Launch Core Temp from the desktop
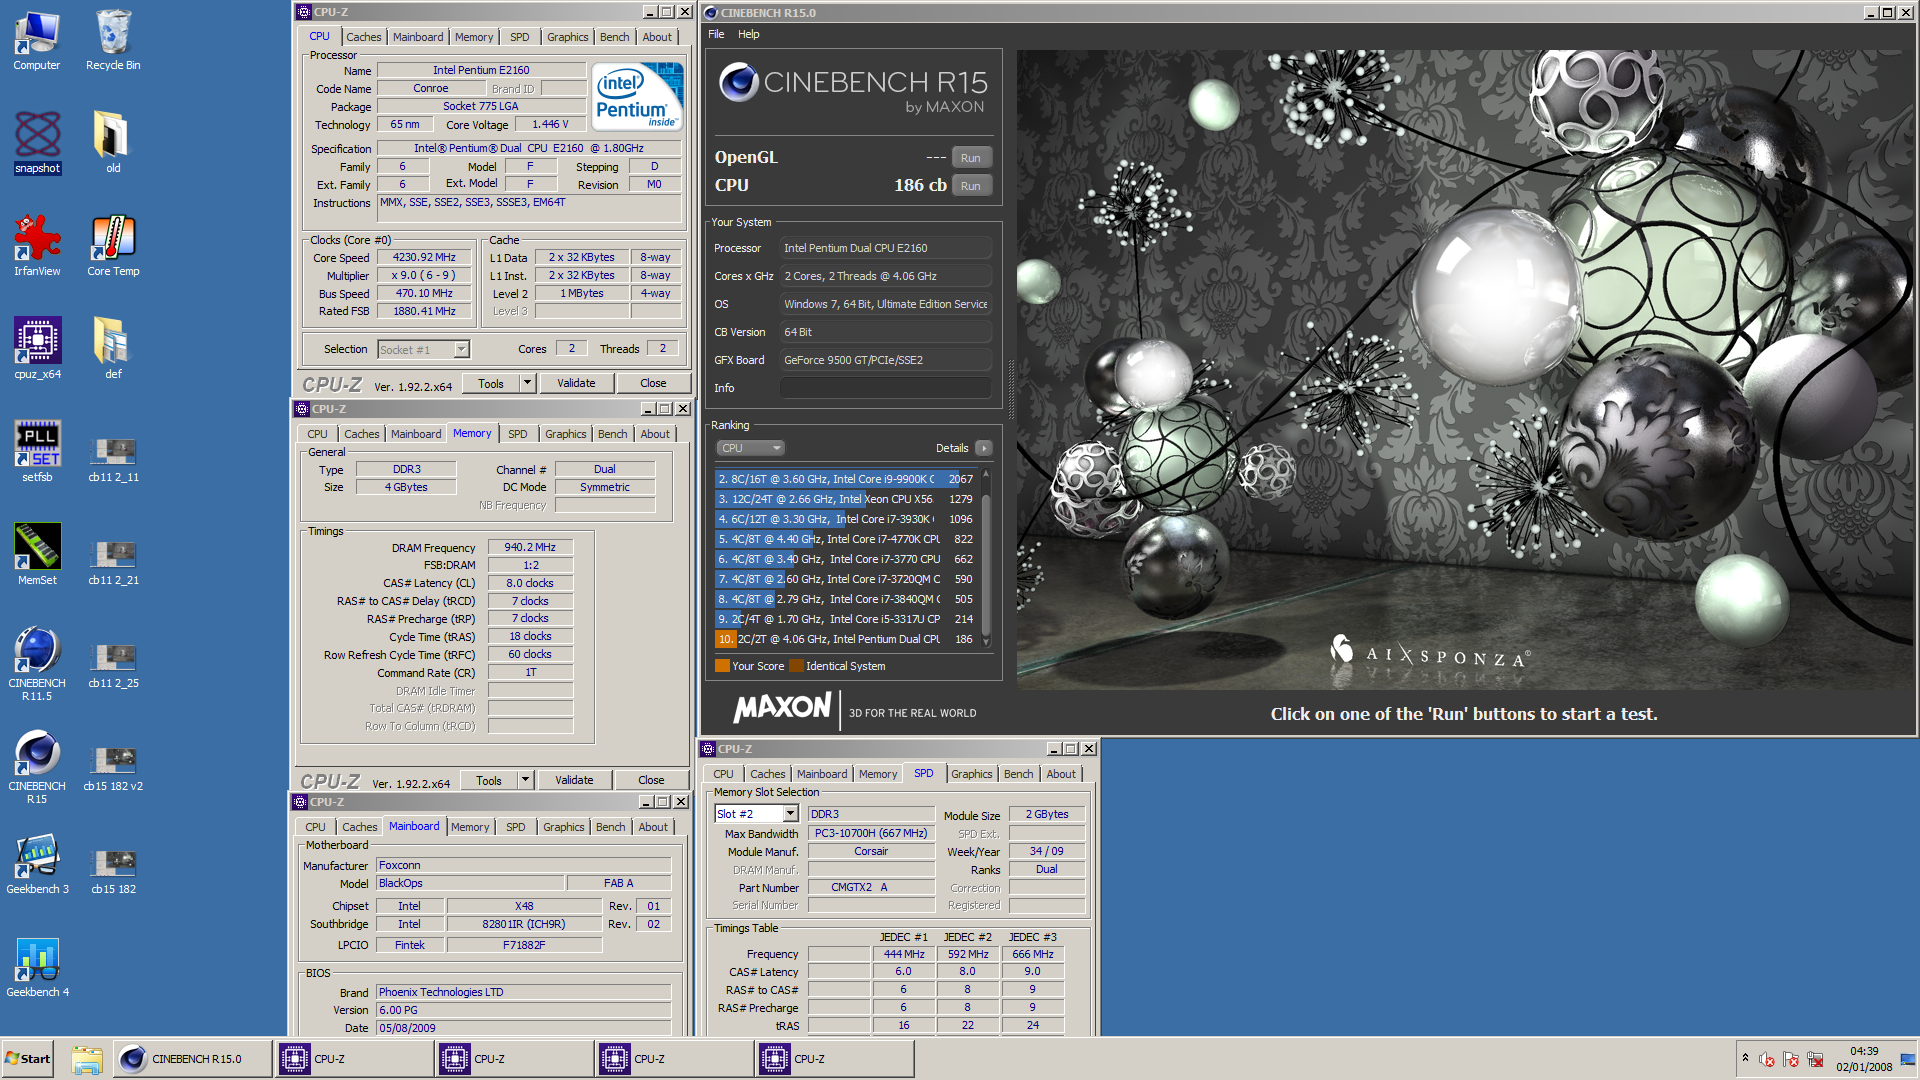Viewport: 1920px width, 1080px height. pos(113,246)
